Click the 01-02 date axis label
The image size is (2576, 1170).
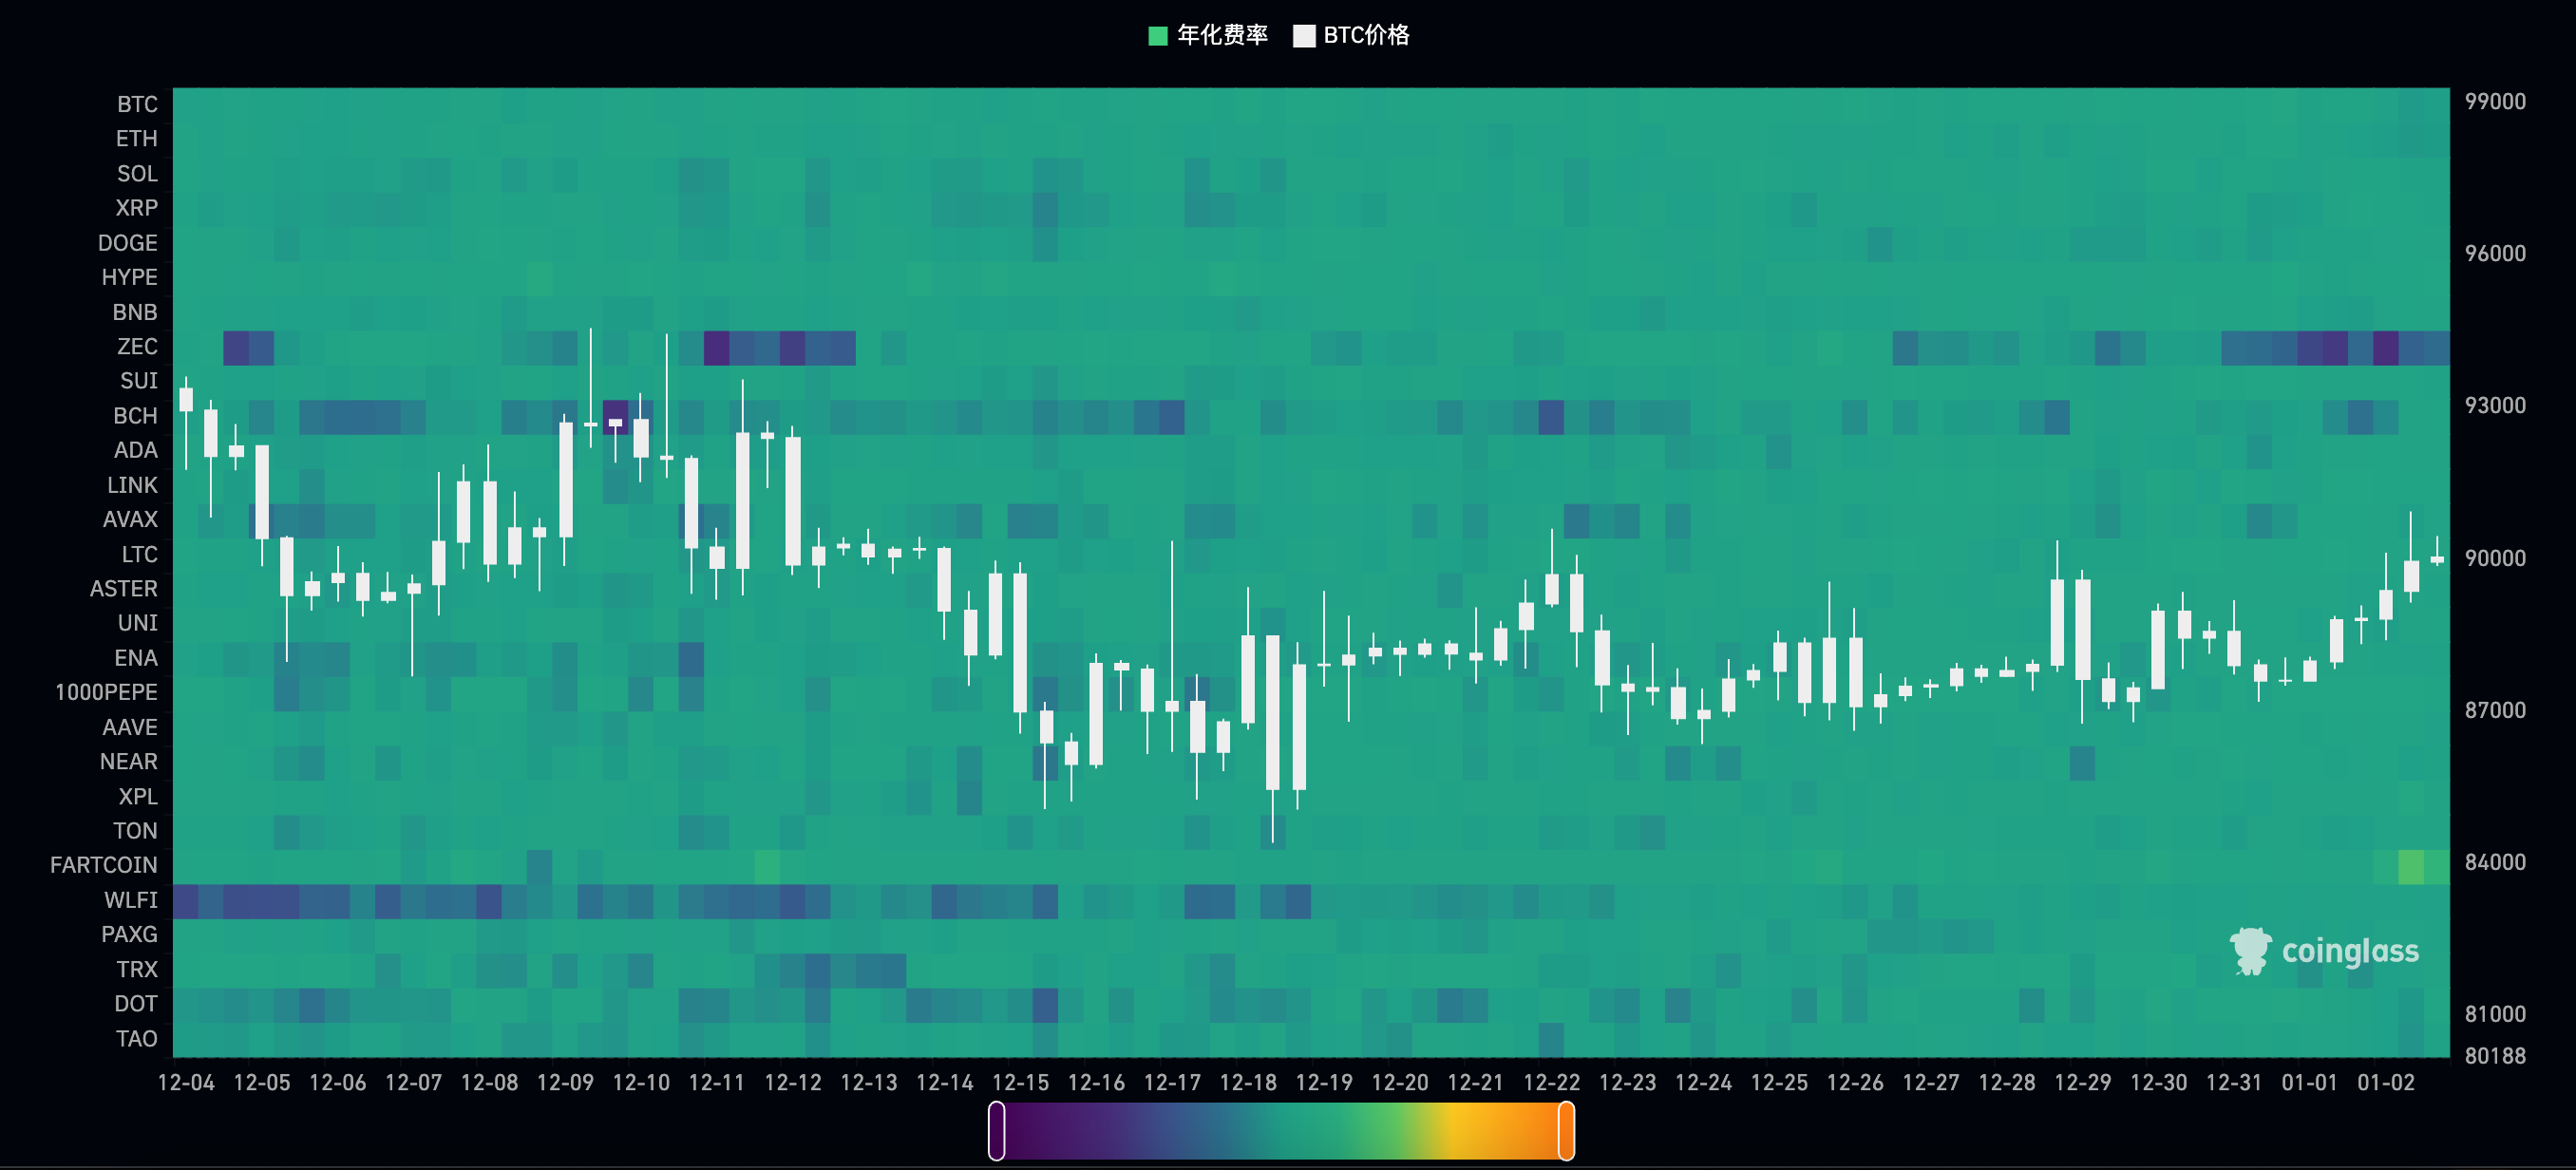pyautogui.click(x=2385, y=1083)
